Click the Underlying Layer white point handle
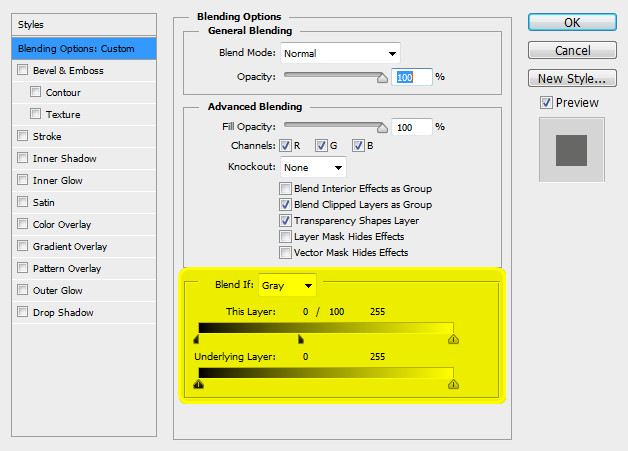Viewport: 628px width, 451px height. 453,383
